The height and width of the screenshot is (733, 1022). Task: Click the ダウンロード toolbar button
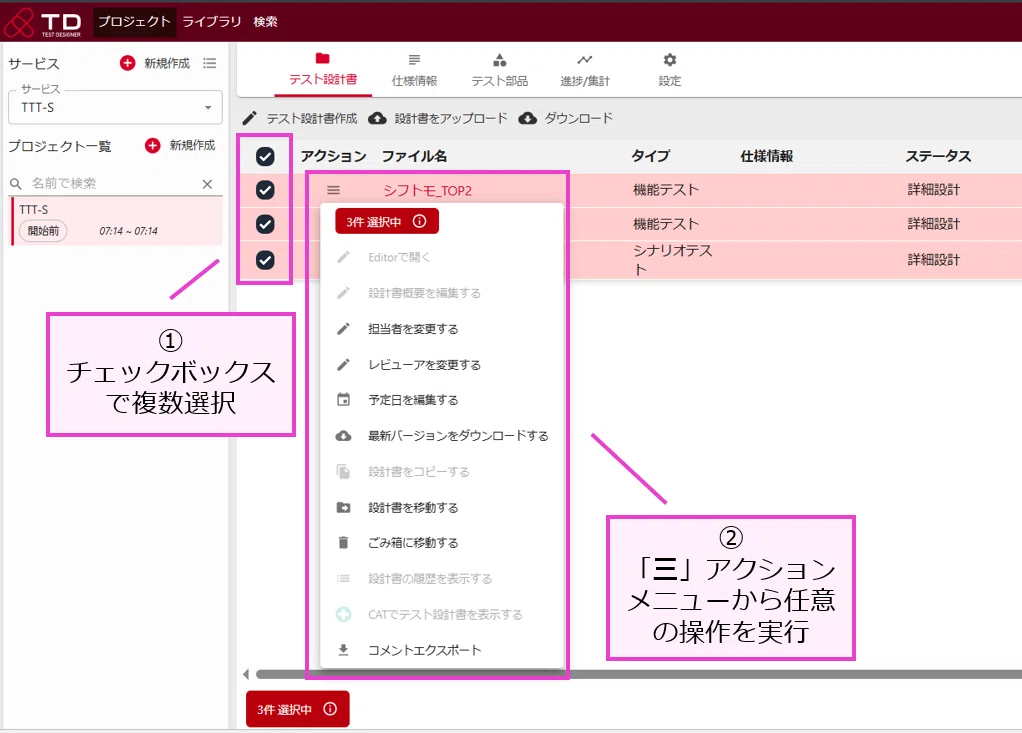click(566, 119)
